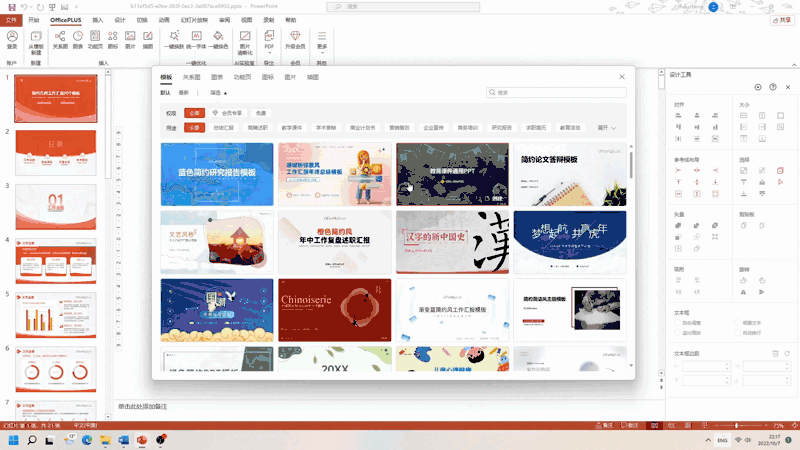Switch to the 功能页 tab in dialog

(242, 77)
